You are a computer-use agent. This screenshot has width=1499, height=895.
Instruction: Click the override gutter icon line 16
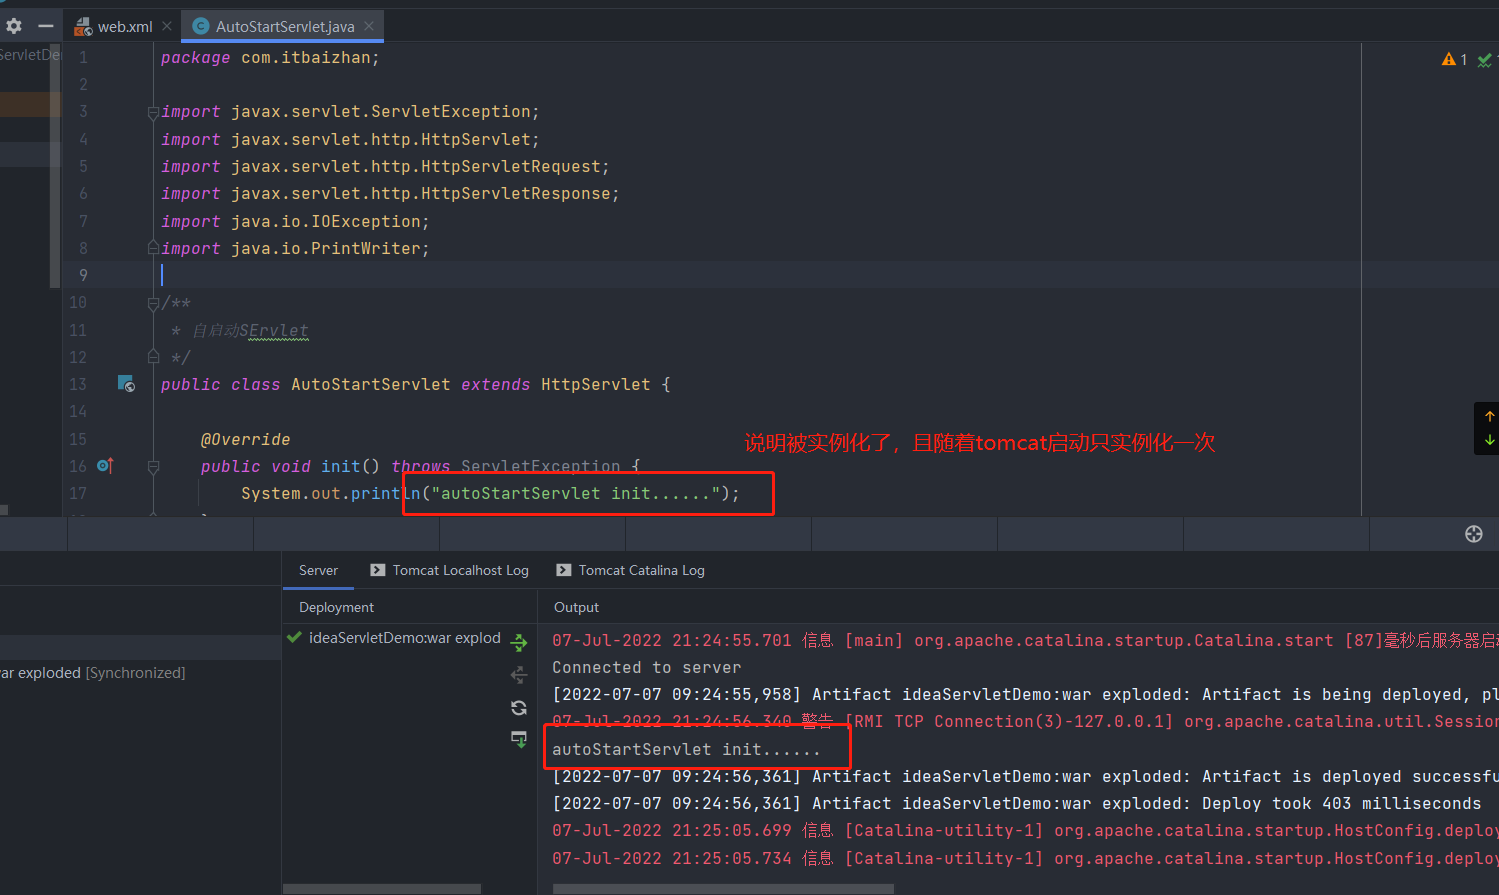pyautogui.click(x=105, y=466)
